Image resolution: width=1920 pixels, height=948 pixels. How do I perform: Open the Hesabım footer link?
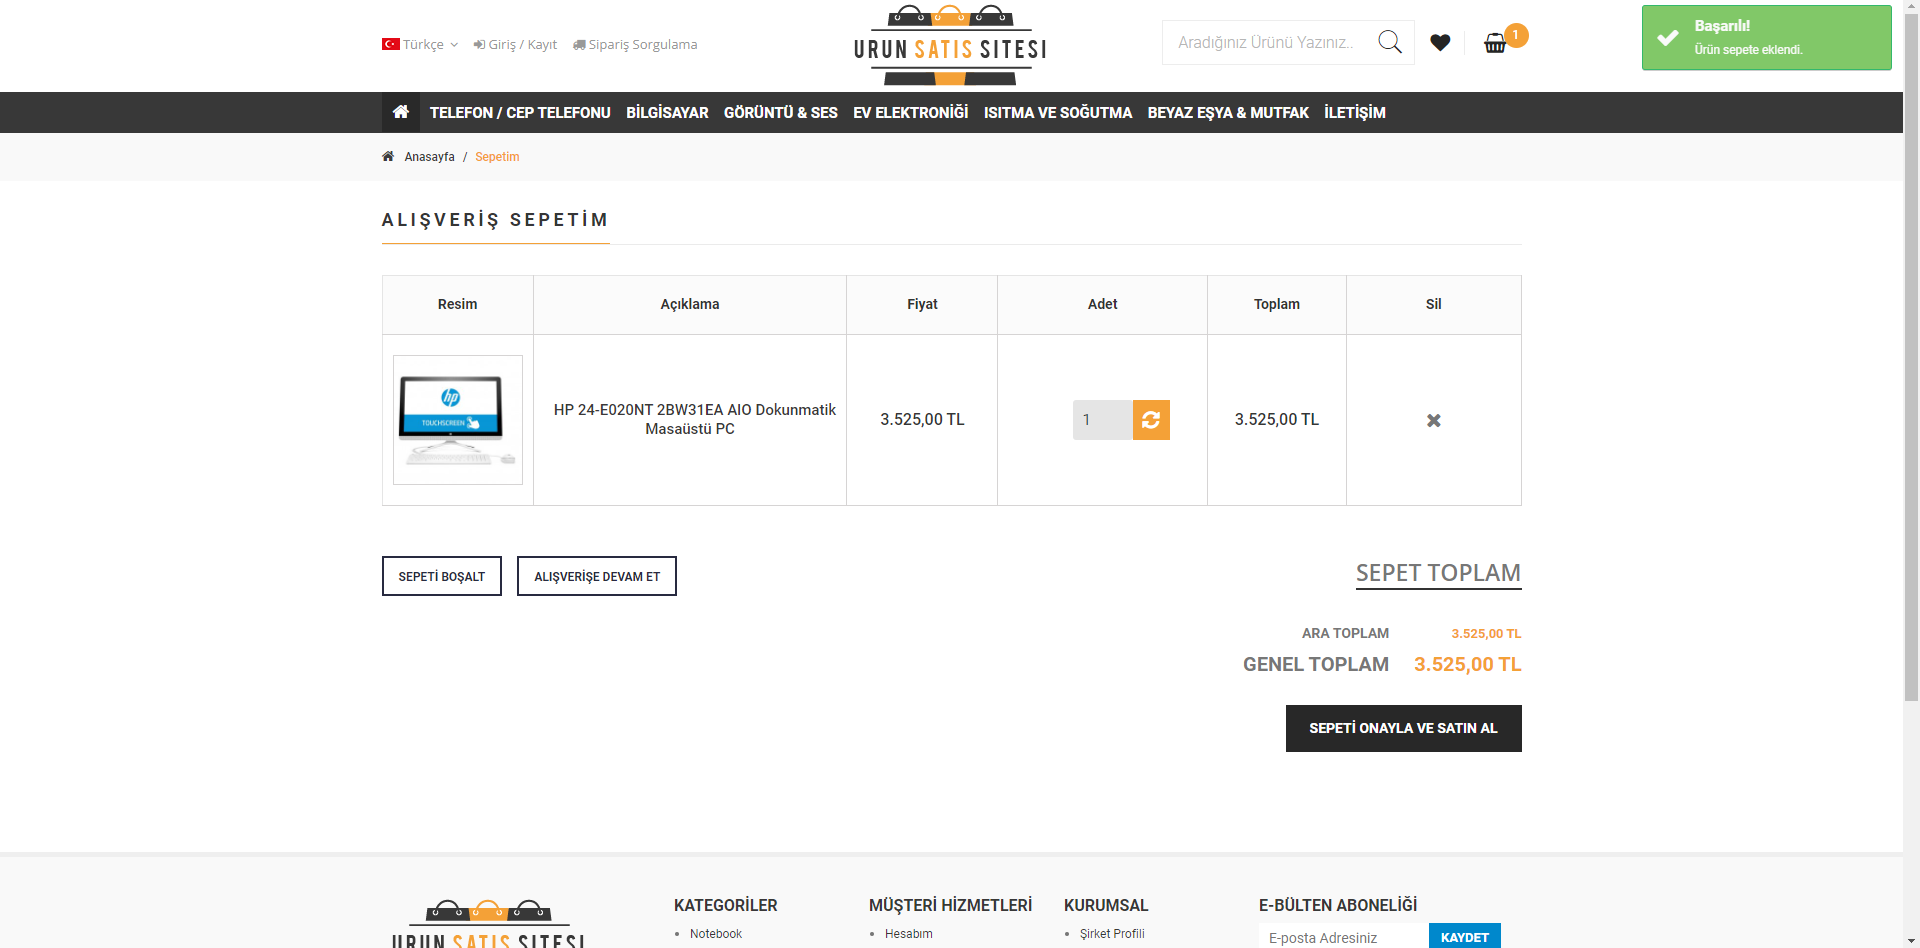tap(909, 934)
